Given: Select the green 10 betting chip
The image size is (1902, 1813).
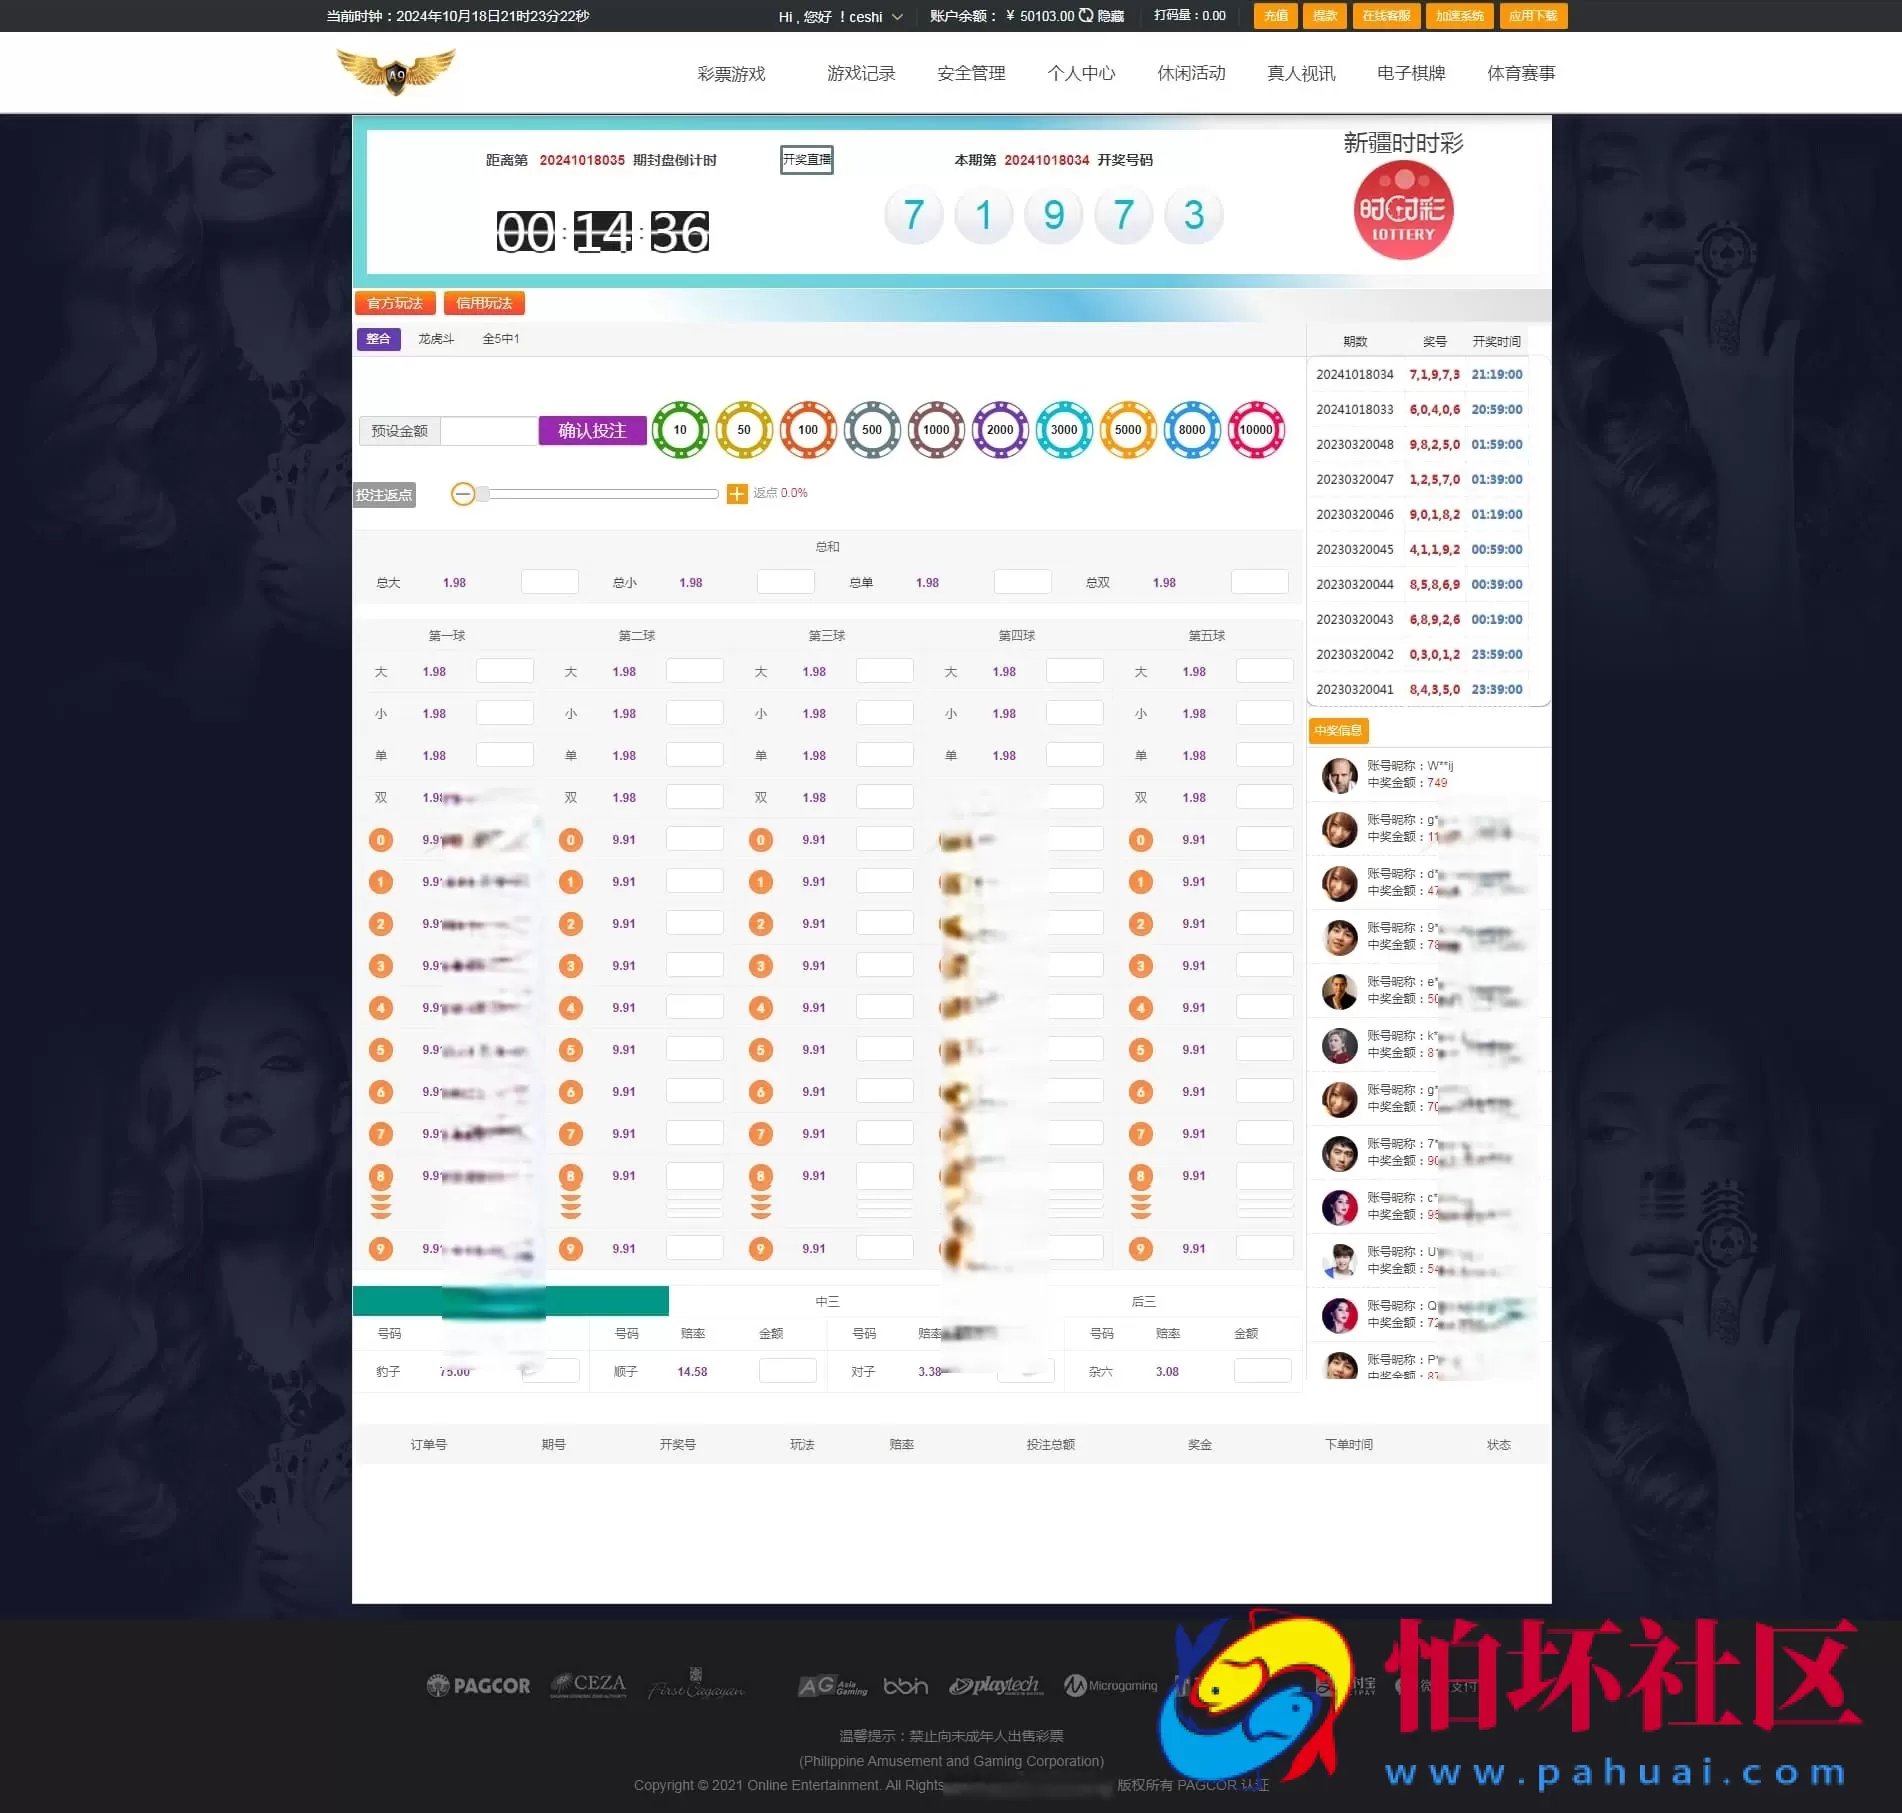Looking at the screenshot, I should click(680, 430).
